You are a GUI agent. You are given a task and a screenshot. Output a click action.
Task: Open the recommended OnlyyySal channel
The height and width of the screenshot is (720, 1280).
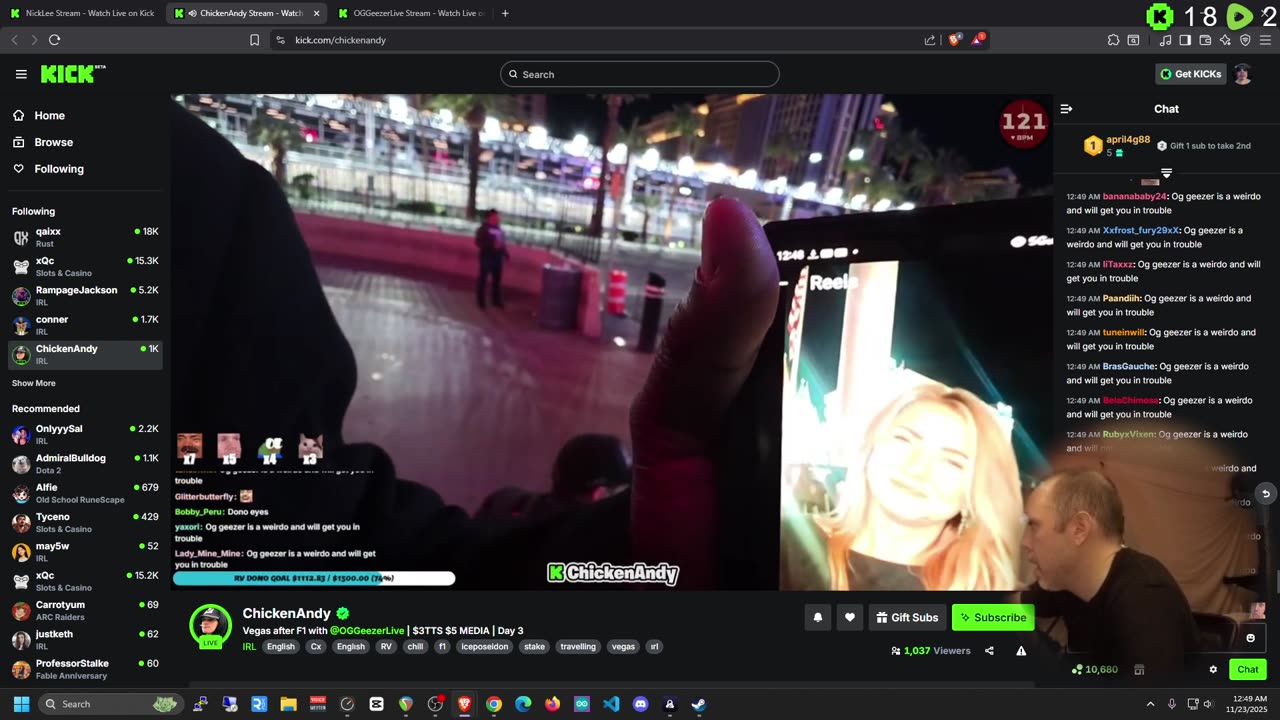[x=85, y=434]
